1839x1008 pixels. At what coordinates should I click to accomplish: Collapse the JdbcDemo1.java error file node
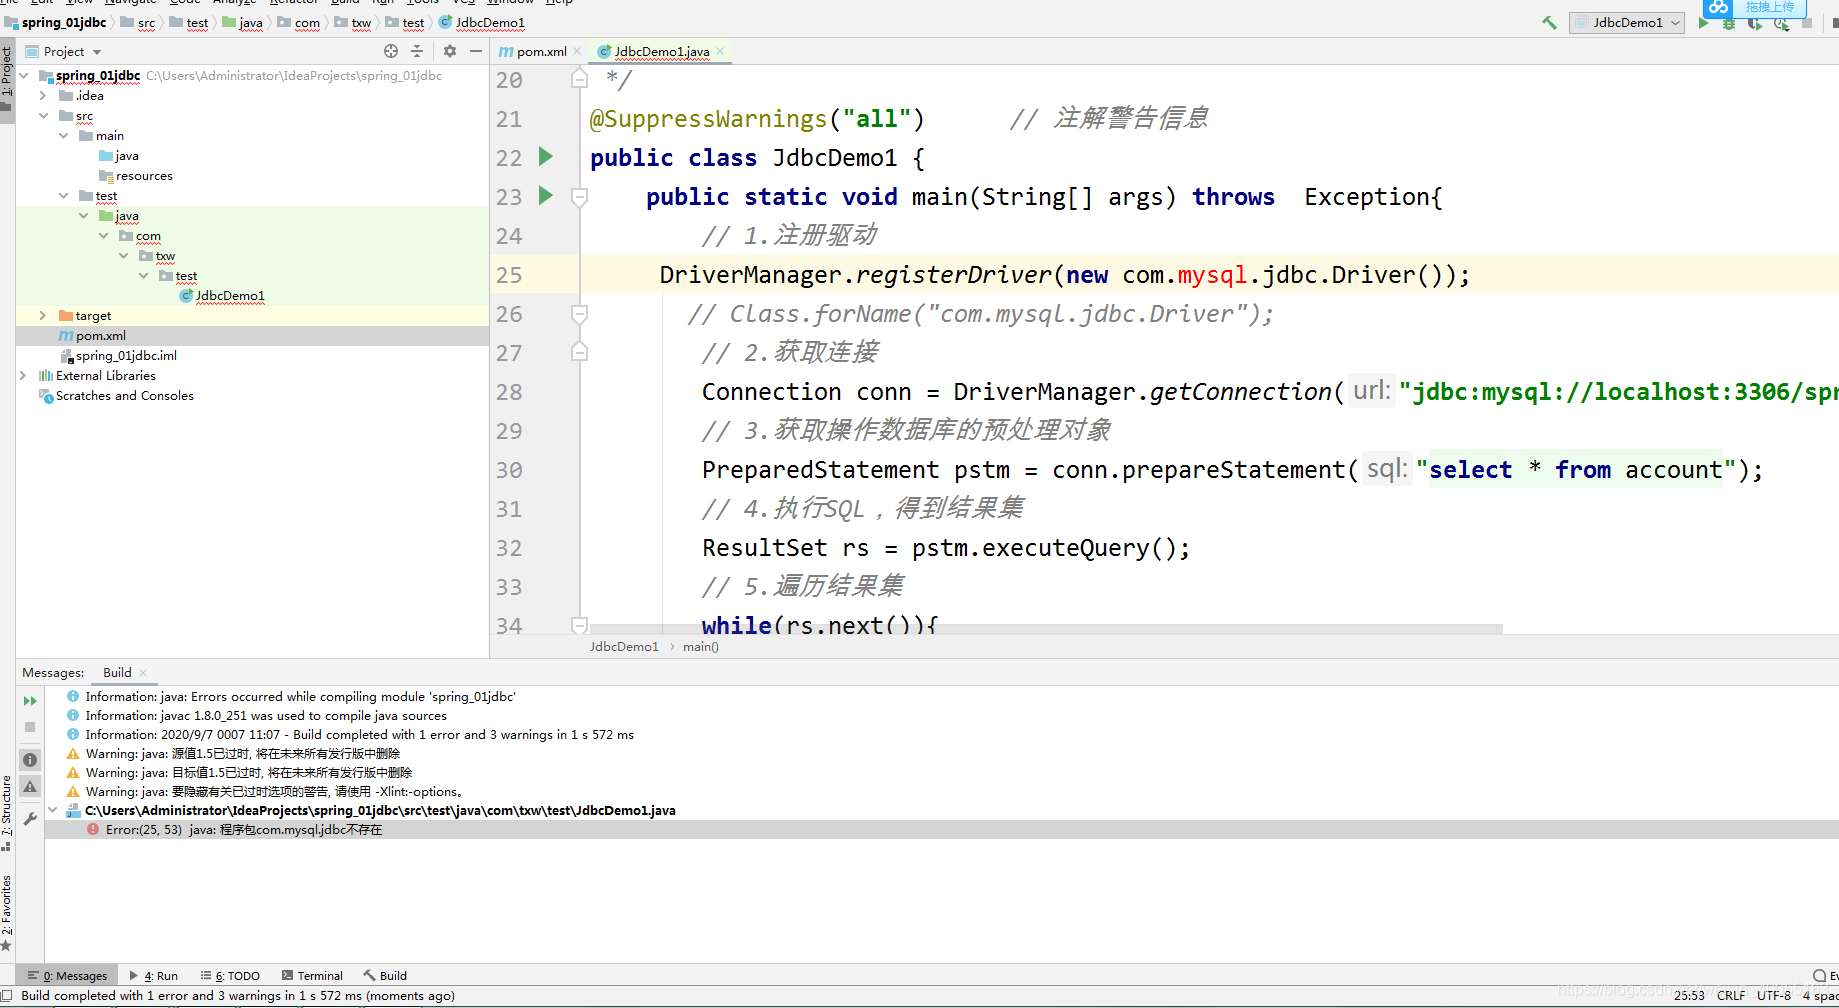tap(53, 811)
